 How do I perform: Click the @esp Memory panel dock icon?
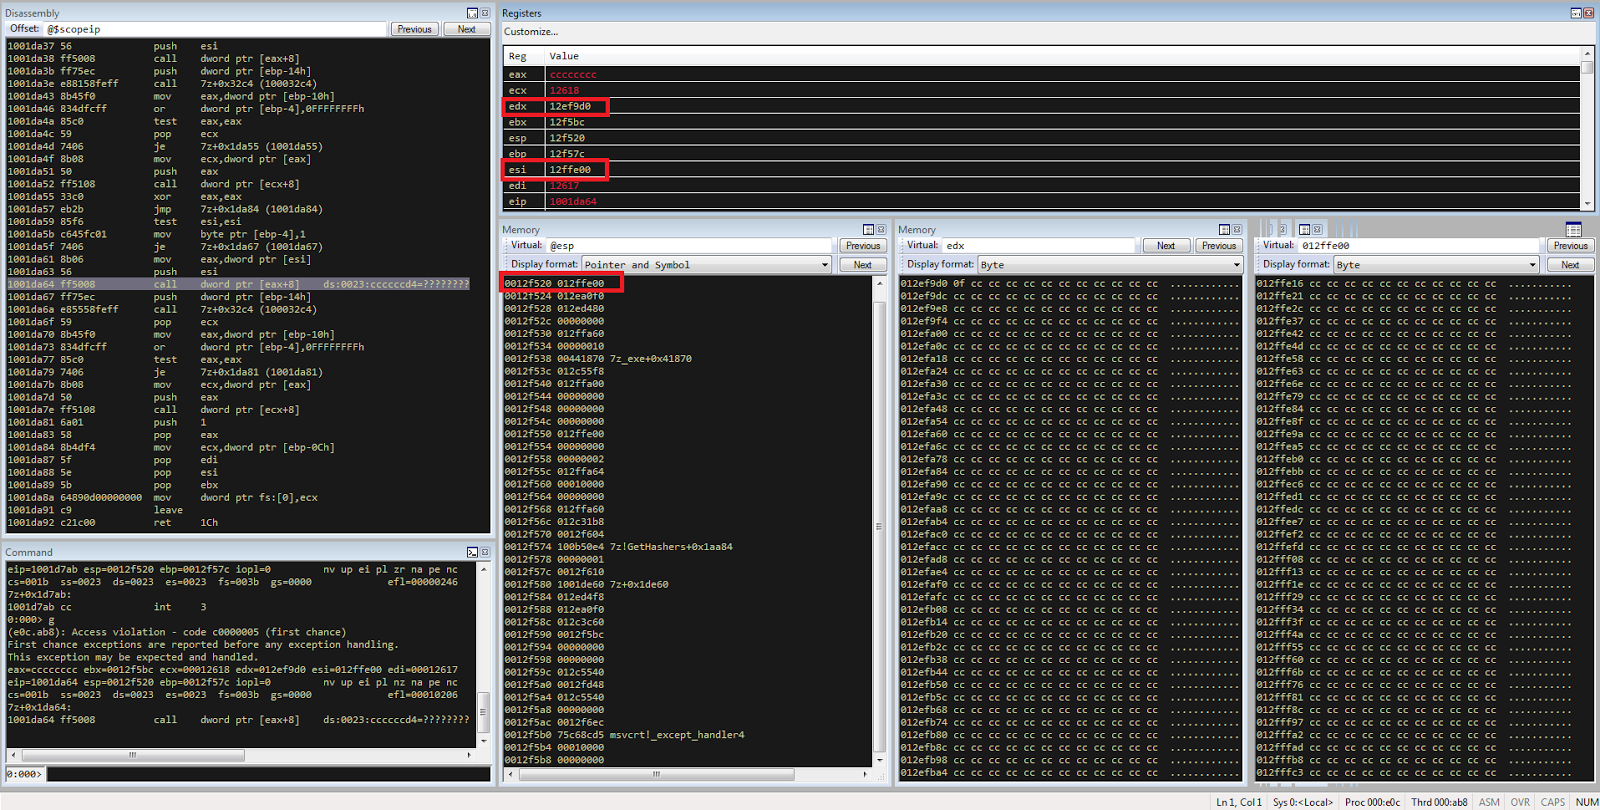(868, 230)
